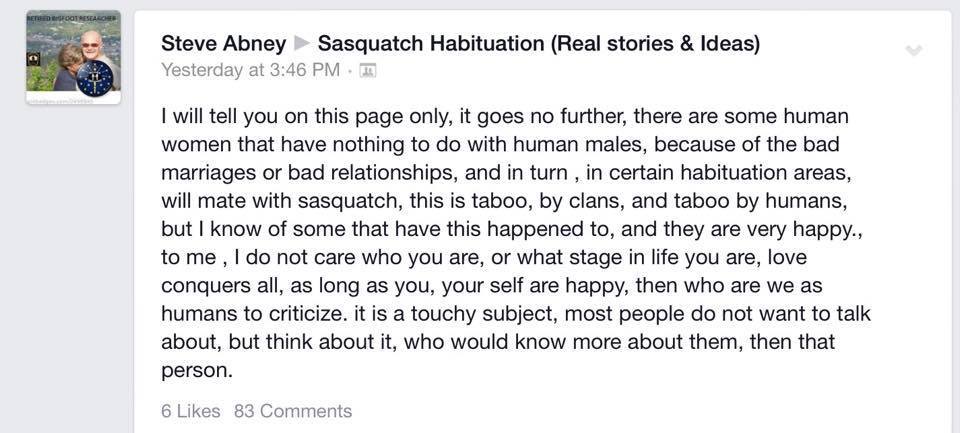Open the 83 Comments thread
Screen dimensions: 960x433
(x=293, y=411)
